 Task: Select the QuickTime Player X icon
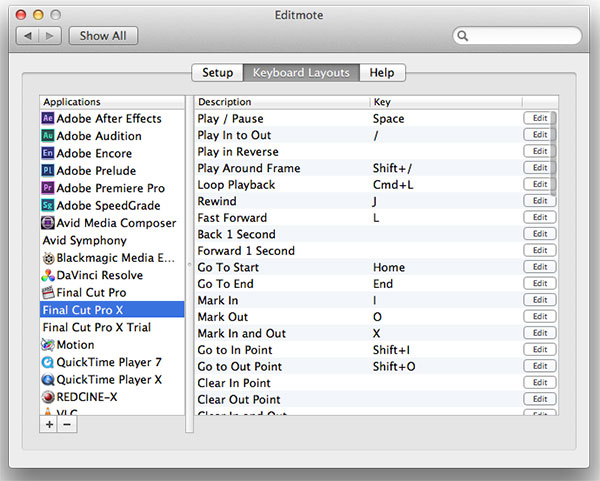pyautogui.click(x=48, y=380)
